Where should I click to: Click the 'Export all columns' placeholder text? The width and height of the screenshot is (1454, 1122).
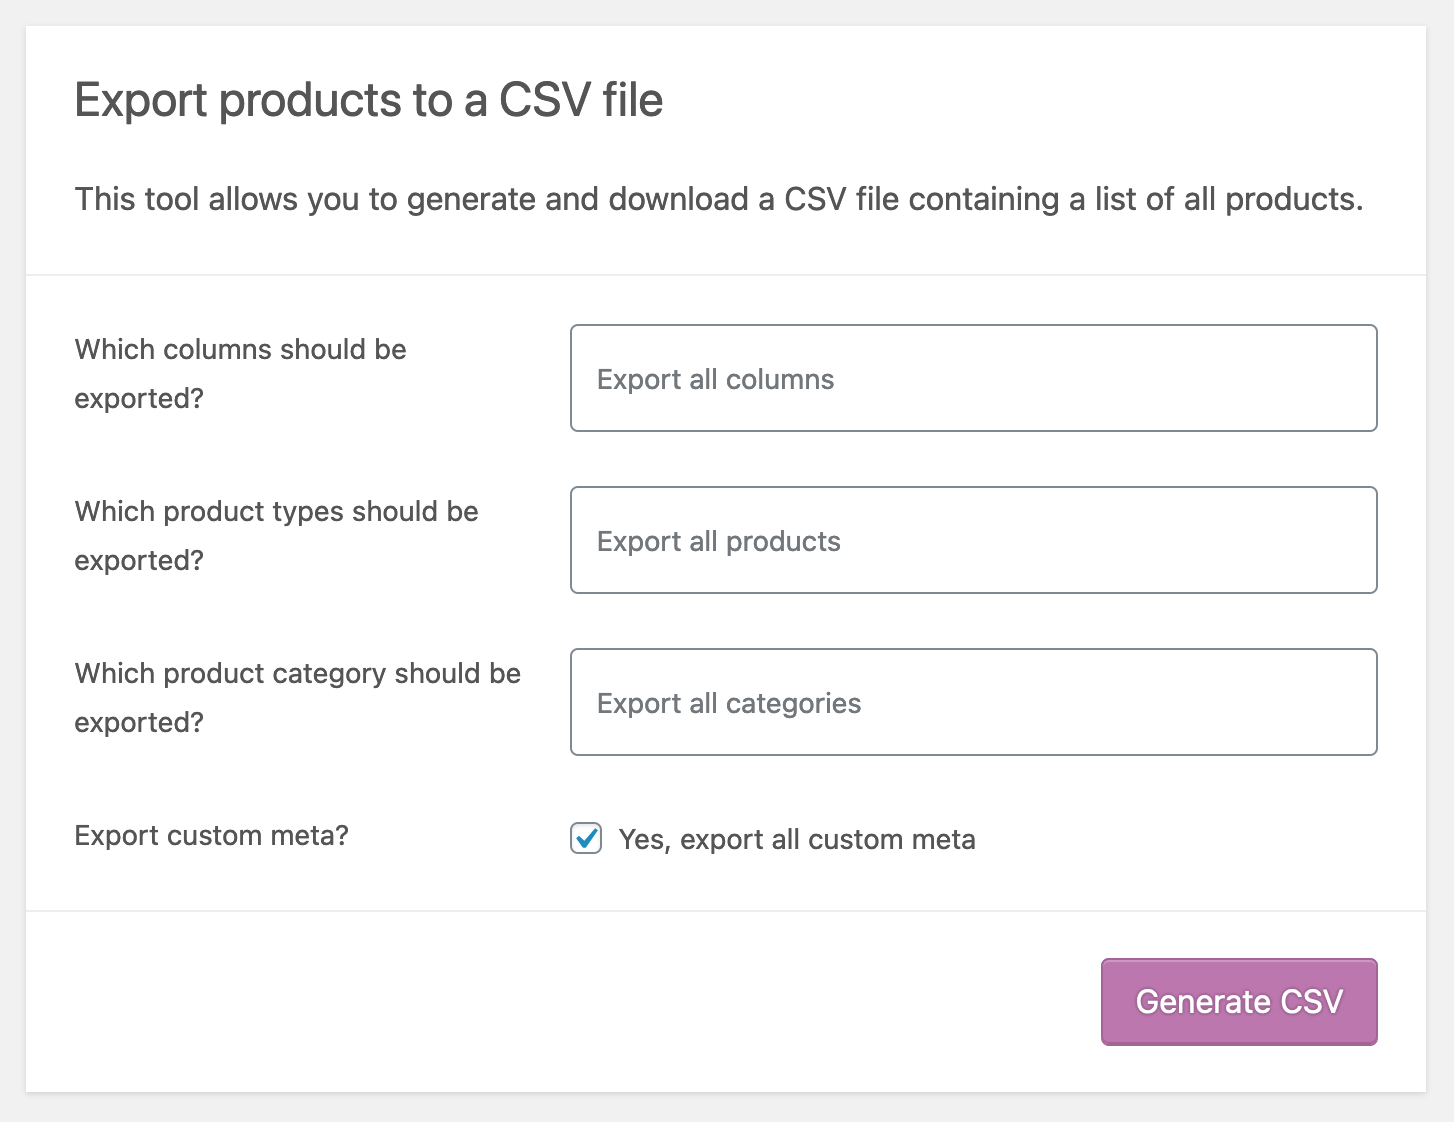point(715,380)
